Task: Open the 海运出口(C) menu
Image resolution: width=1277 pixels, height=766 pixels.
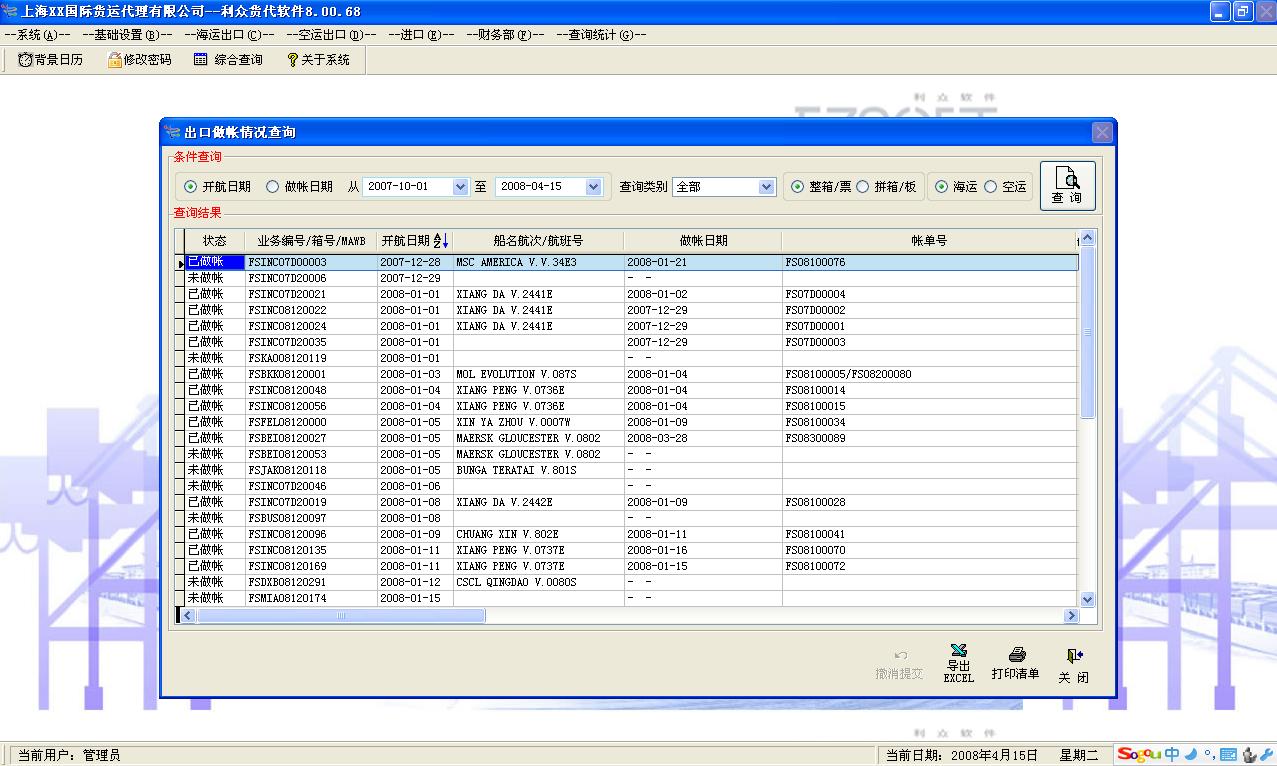Action: (x=229, y=34)
